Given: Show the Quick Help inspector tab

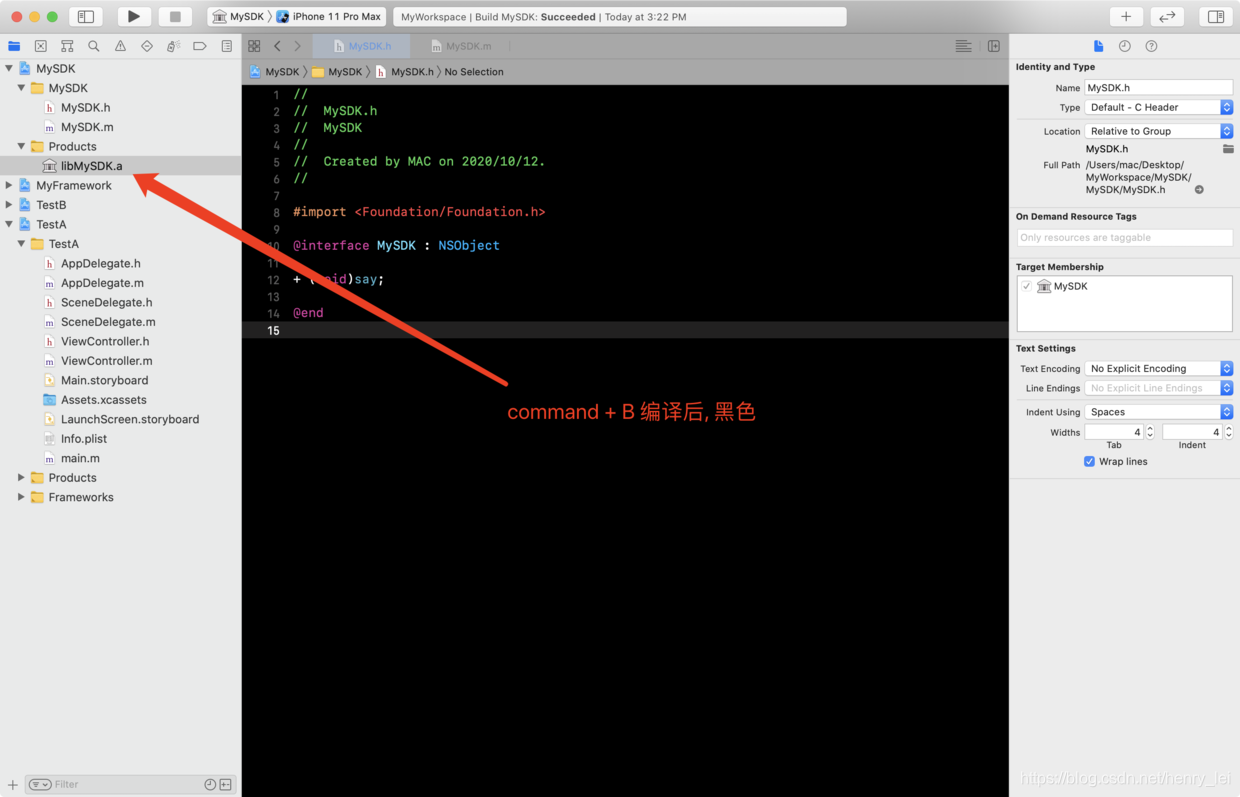Looking at the screenshot, I should pyautogui.click(x=1151, y=46).
